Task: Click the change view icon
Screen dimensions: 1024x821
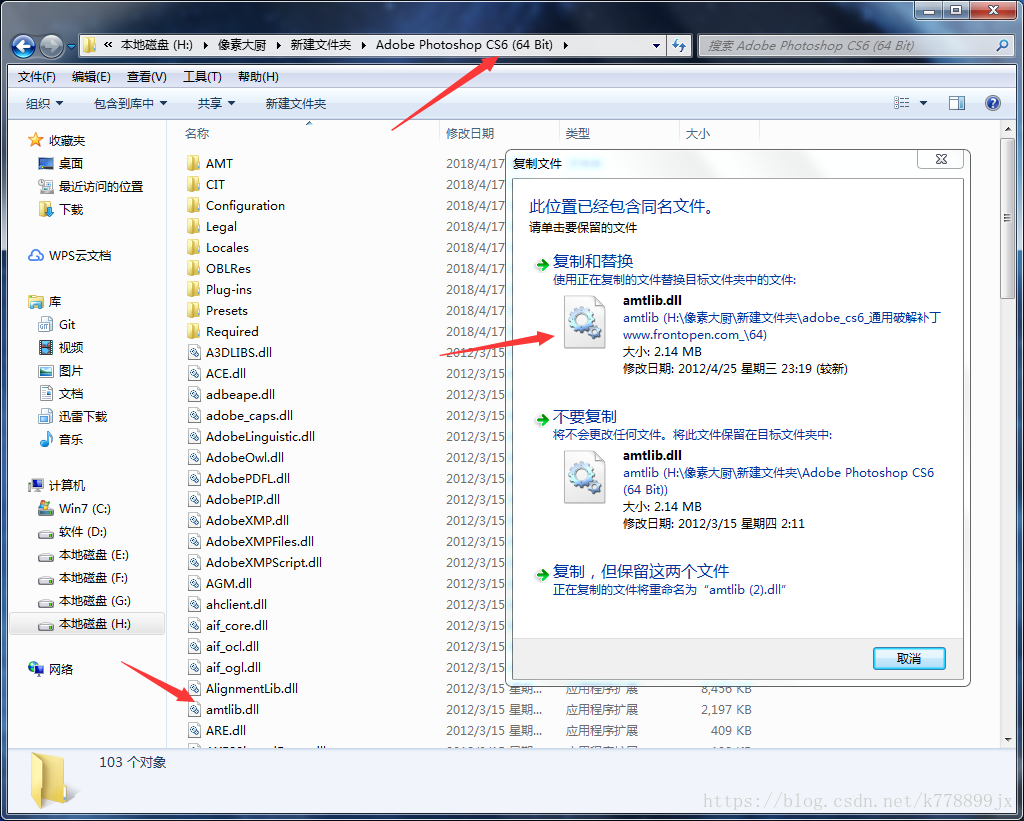Action: click(x=902, y=103)
